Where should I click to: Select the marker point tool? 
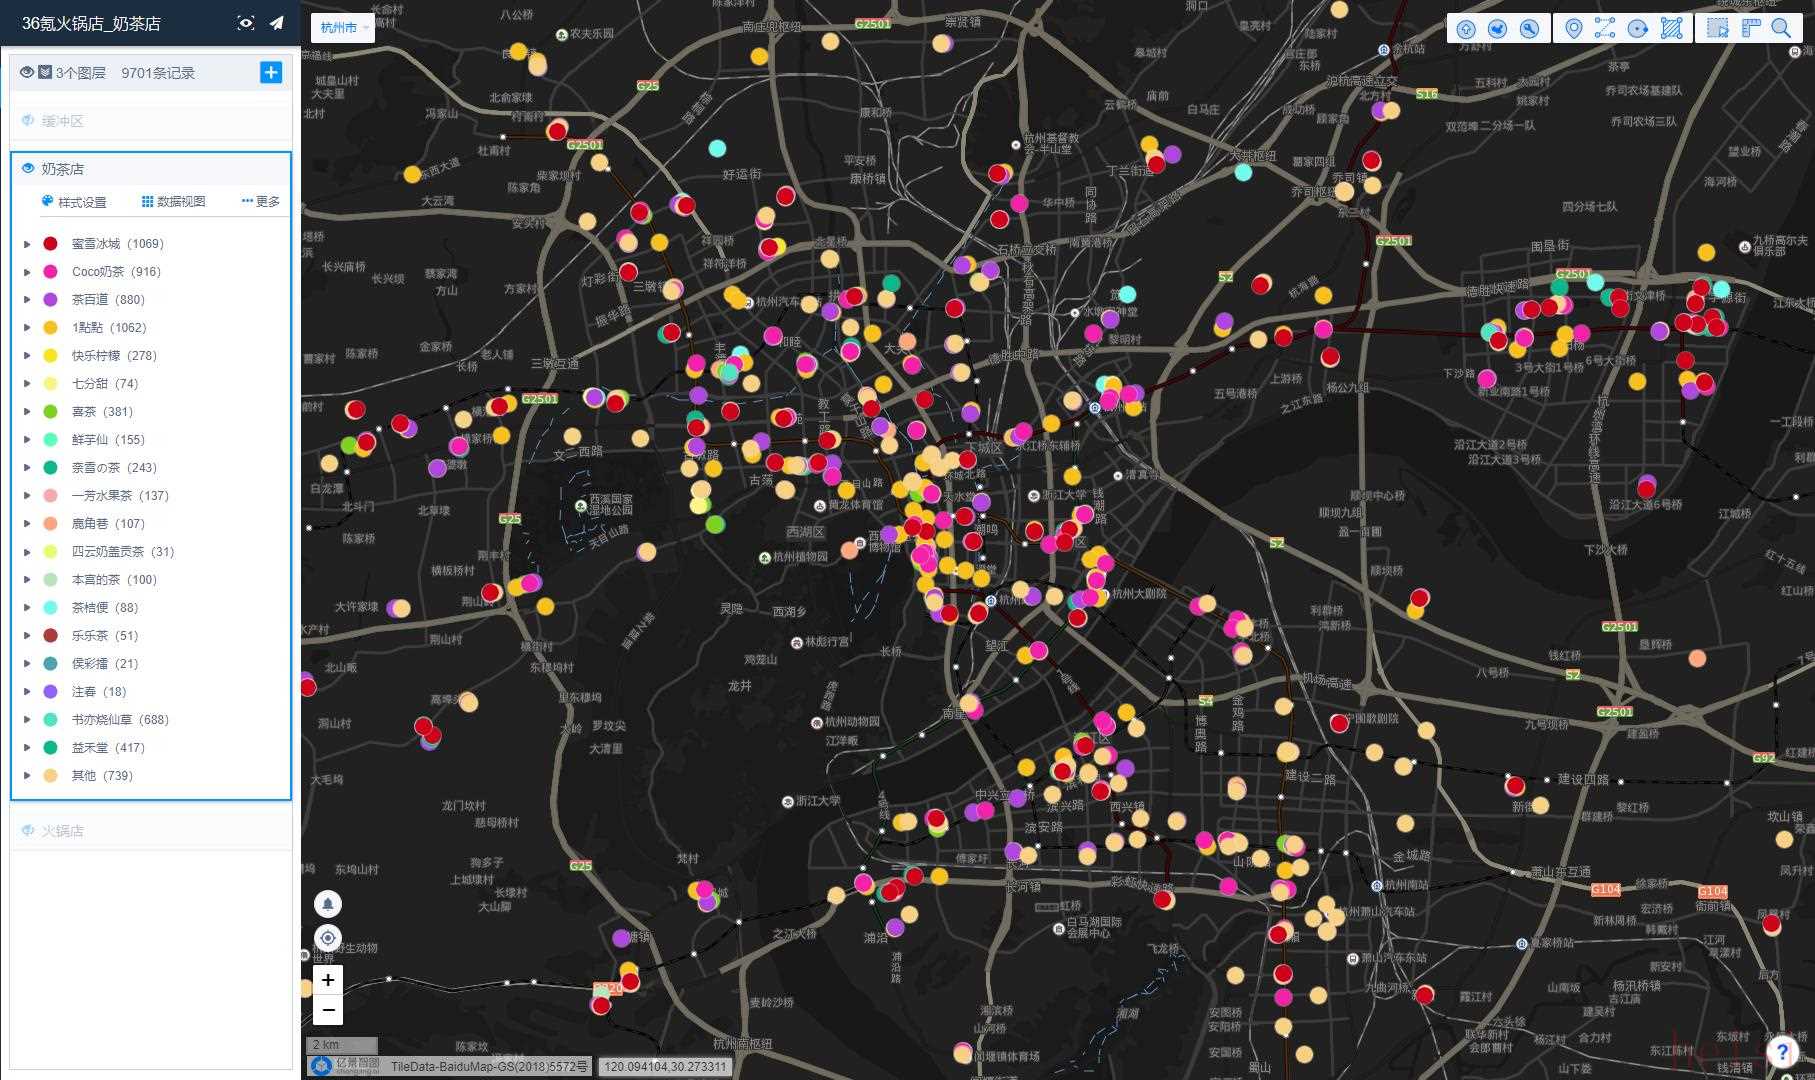coord(1573,28)
